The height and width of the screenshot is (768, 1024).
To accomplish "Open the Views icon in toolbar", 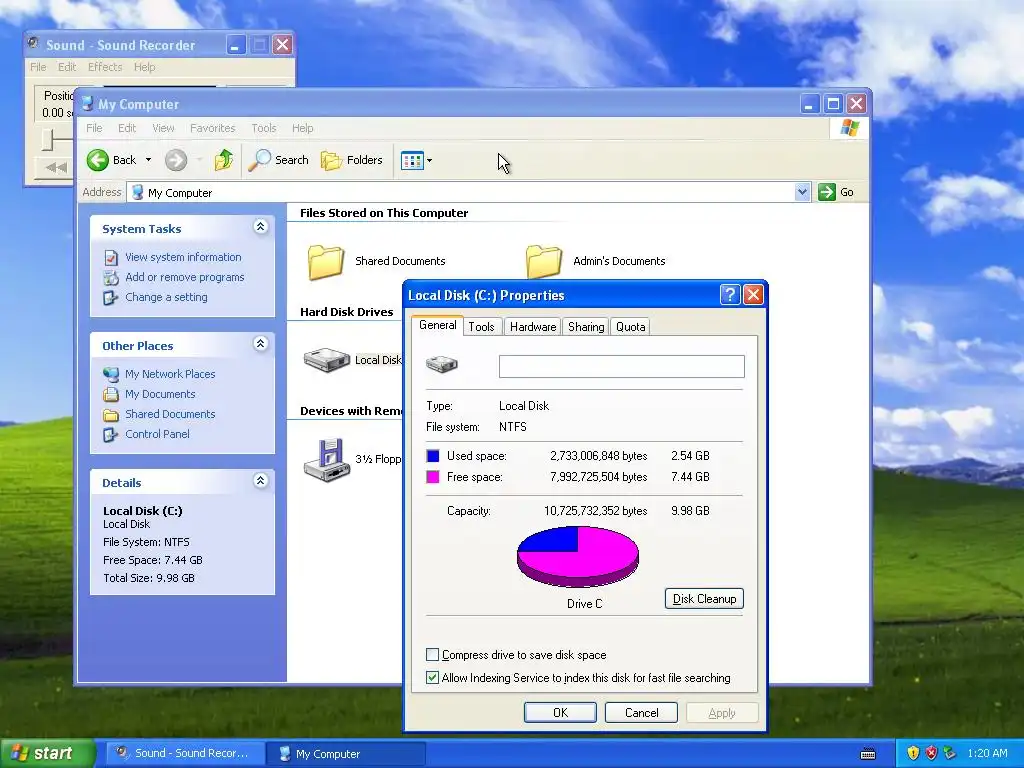I will [412, 160].
